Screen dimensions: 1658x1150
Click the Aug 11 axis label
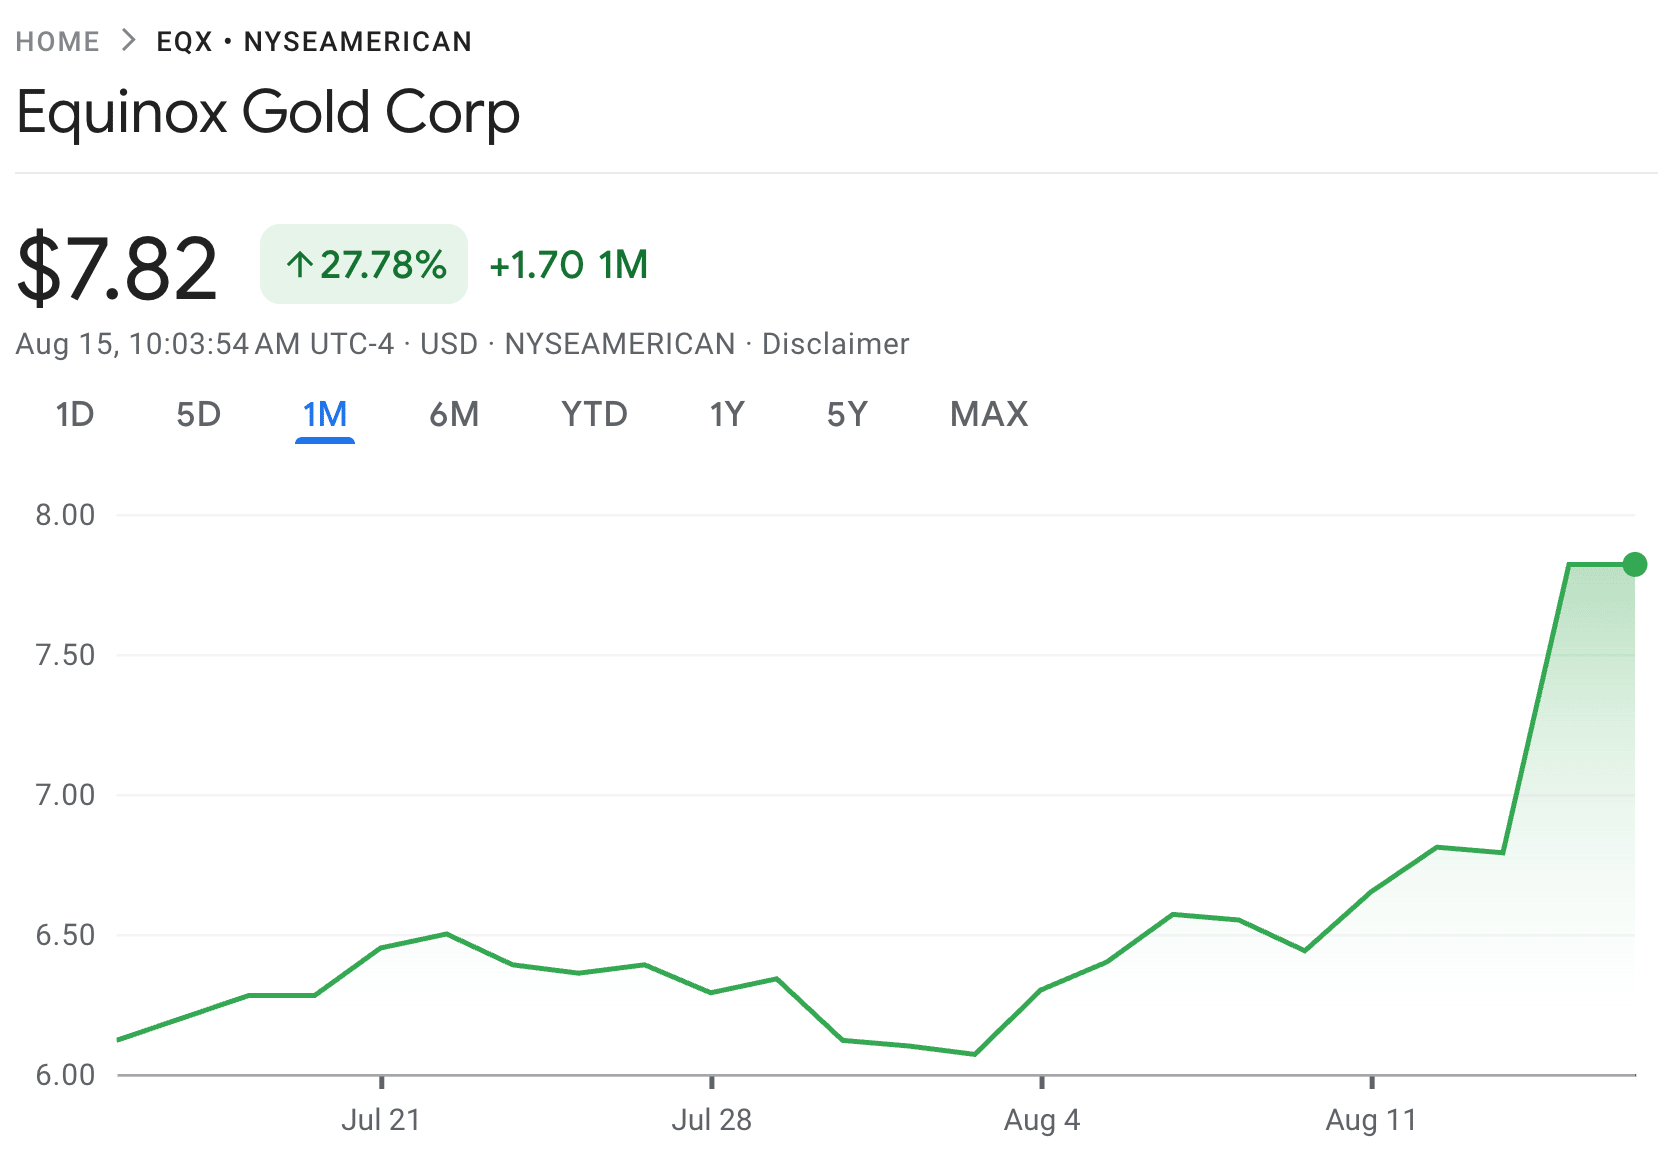coord(1372,1120)
